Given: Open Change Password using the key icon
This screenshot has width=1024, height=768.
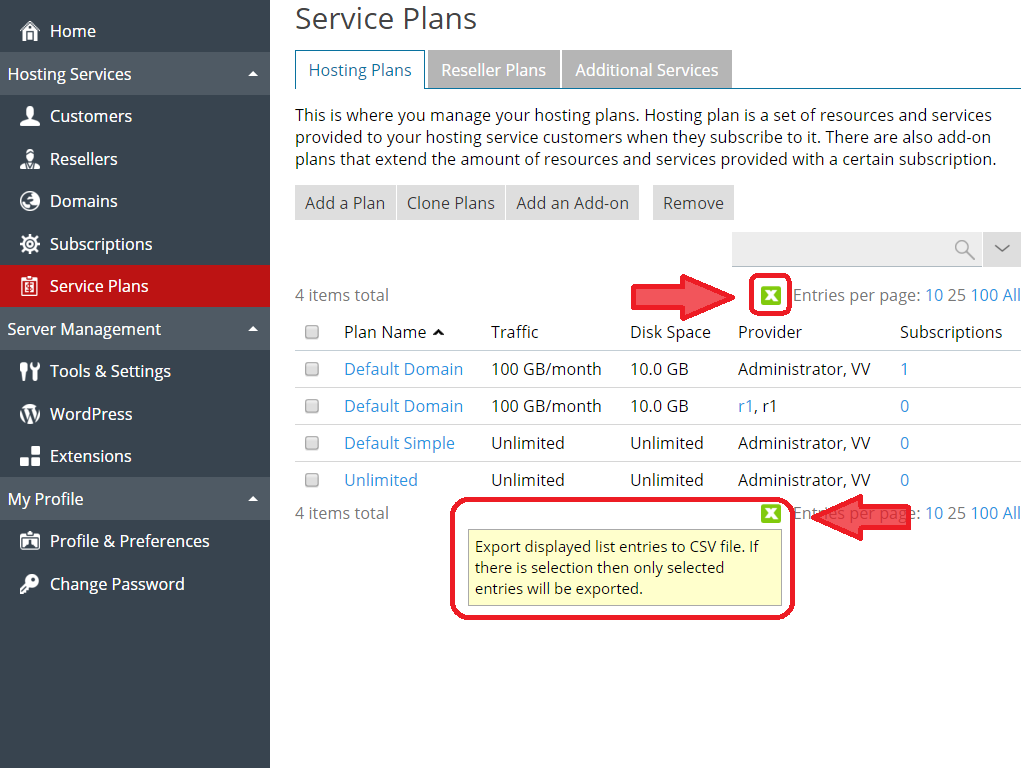Looking at the screenshot, I should (30, 584).
